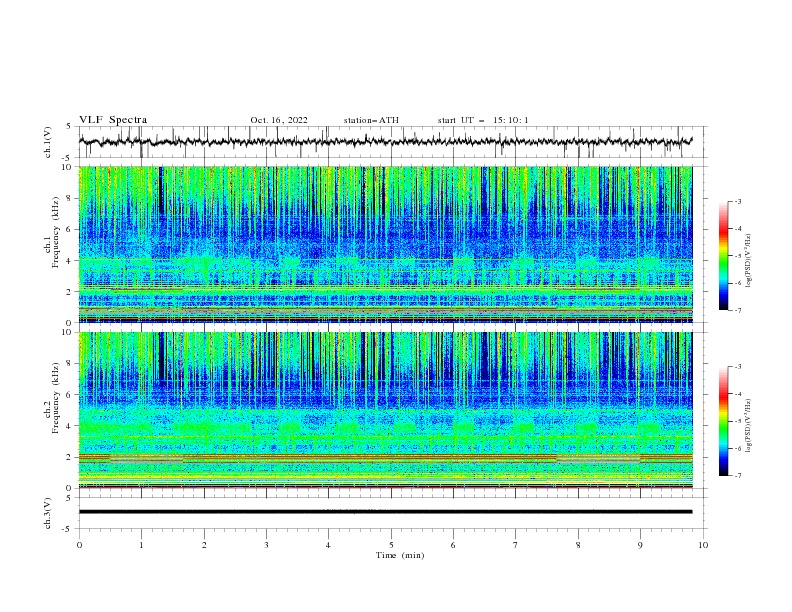
Task: Click the ch.2 spectrogram panel
Action: click(x=386, y=410)
